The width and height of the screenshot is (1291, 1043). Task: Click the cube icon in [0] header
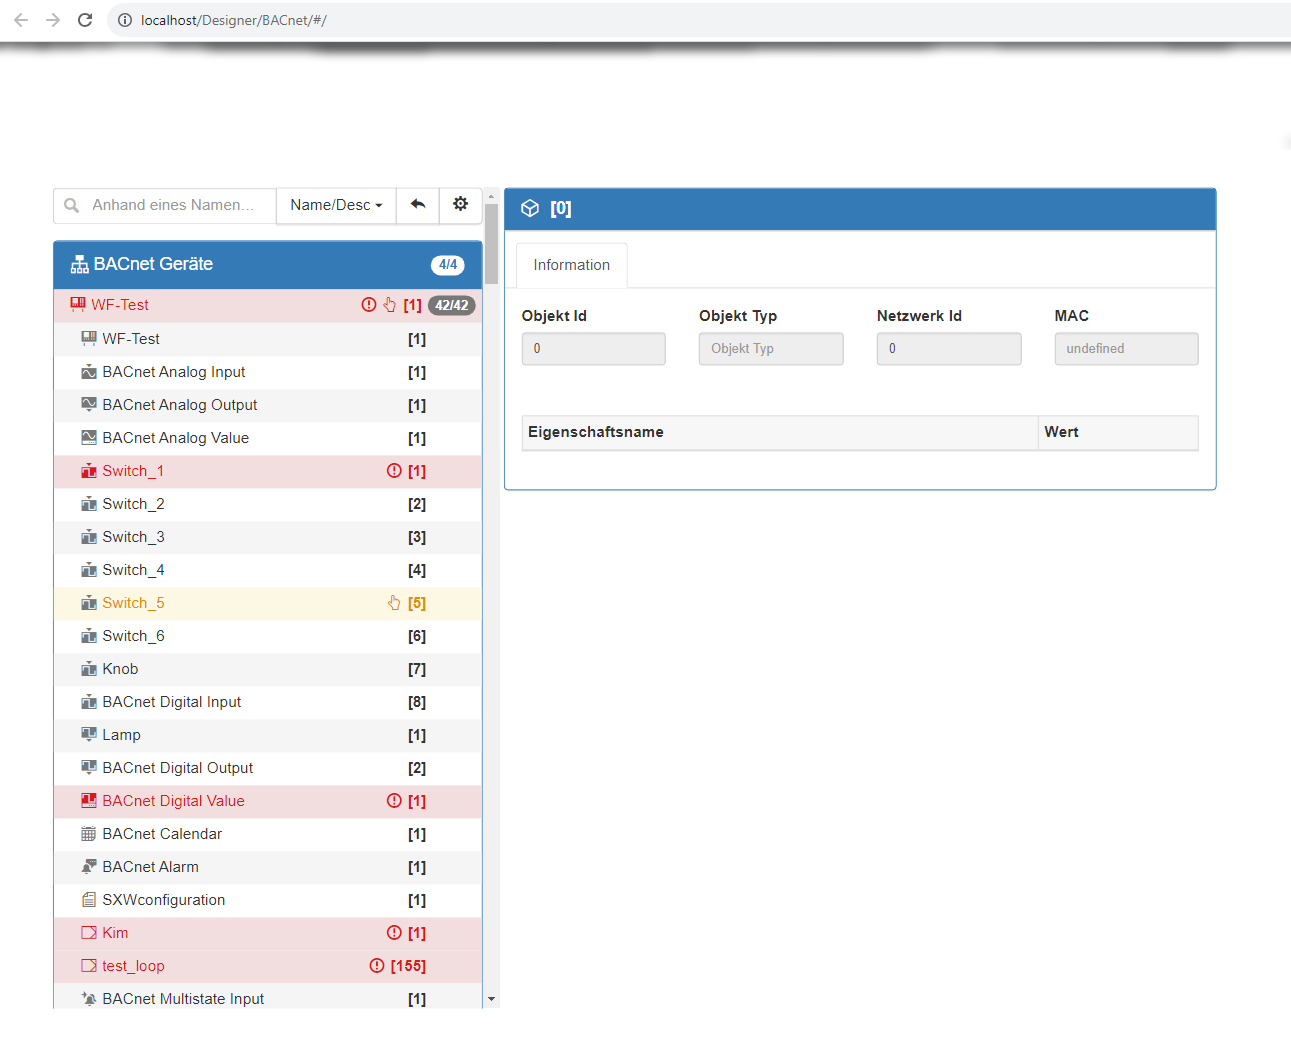[530, 208]
